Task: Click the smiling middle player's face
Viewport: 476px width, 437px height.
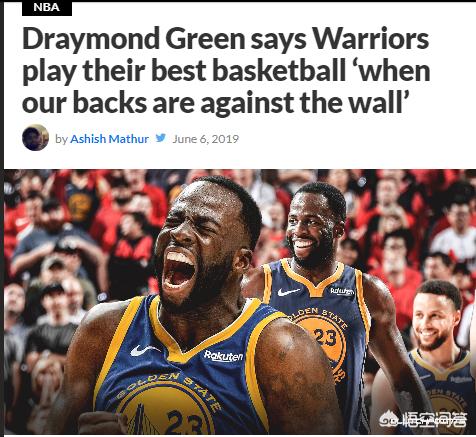Action: click(x=312, y=227)
